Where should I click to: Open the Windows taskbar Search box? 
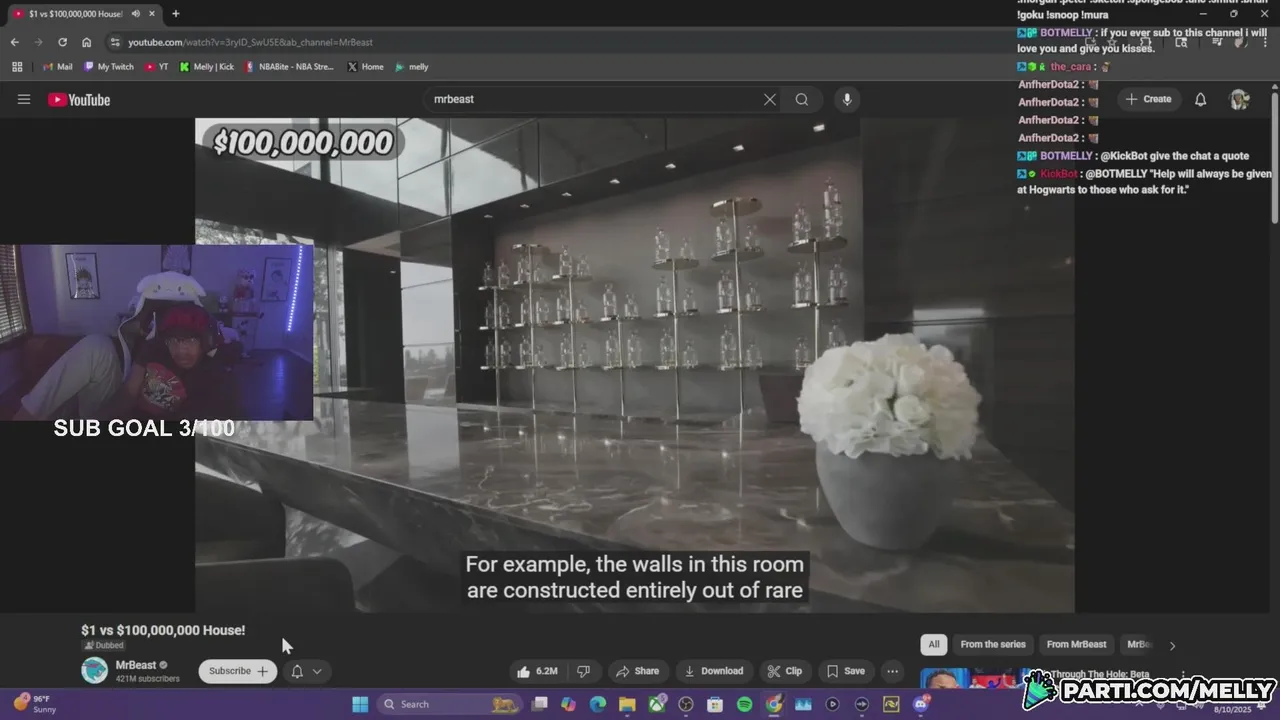(450, 704)
